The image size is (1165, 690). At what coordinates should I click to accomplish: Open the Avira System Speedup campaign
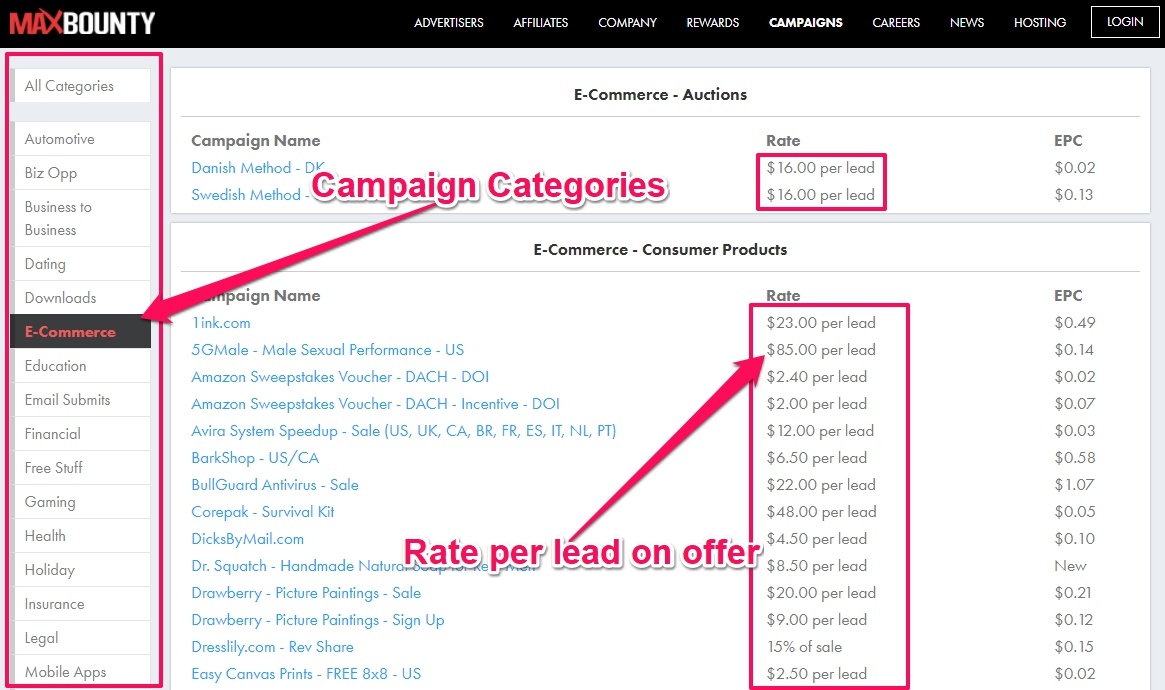coord(403,431)
